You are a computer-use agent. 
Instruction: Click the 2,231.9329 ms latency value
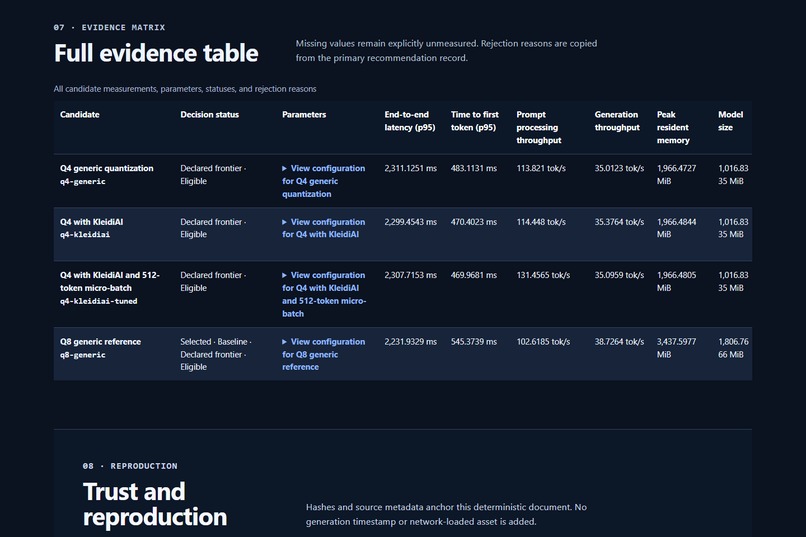click(410, 342)
